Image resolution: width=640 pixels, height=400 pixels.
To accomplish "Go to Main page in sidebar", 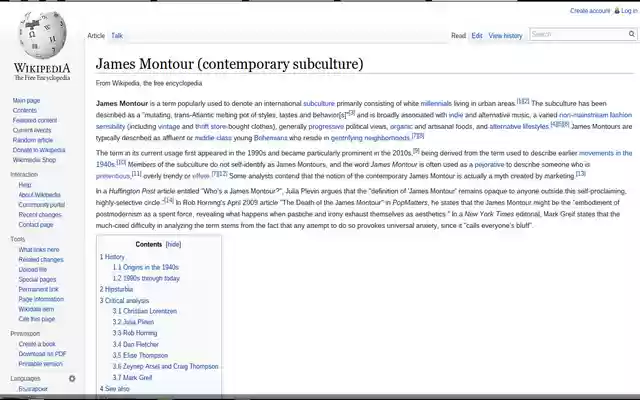I will 26,100.
